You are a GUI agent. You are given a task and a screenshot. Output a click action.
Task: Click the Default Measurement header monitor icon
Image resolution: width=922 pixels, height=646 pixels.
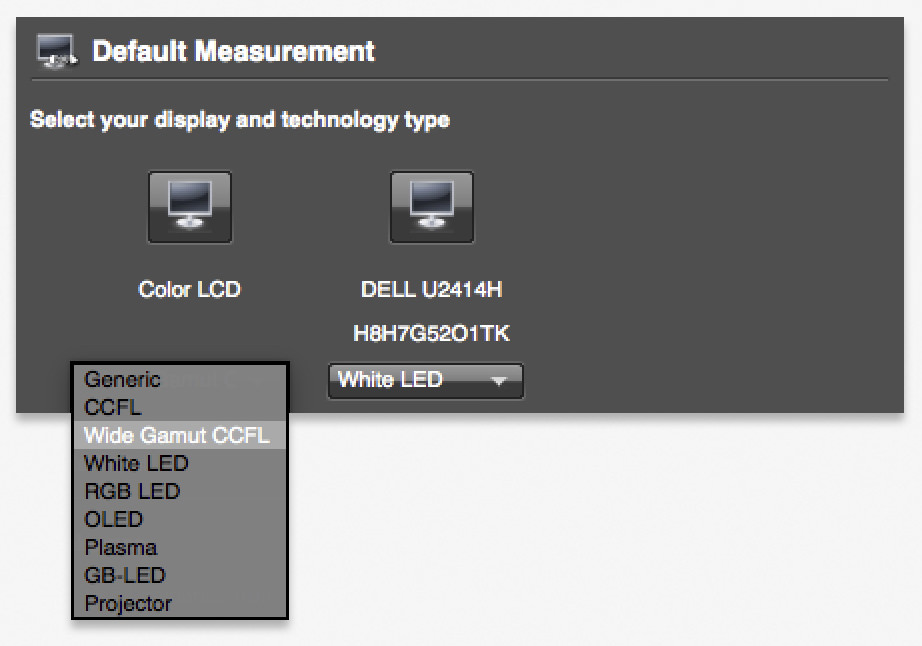[x=58, y=50]
